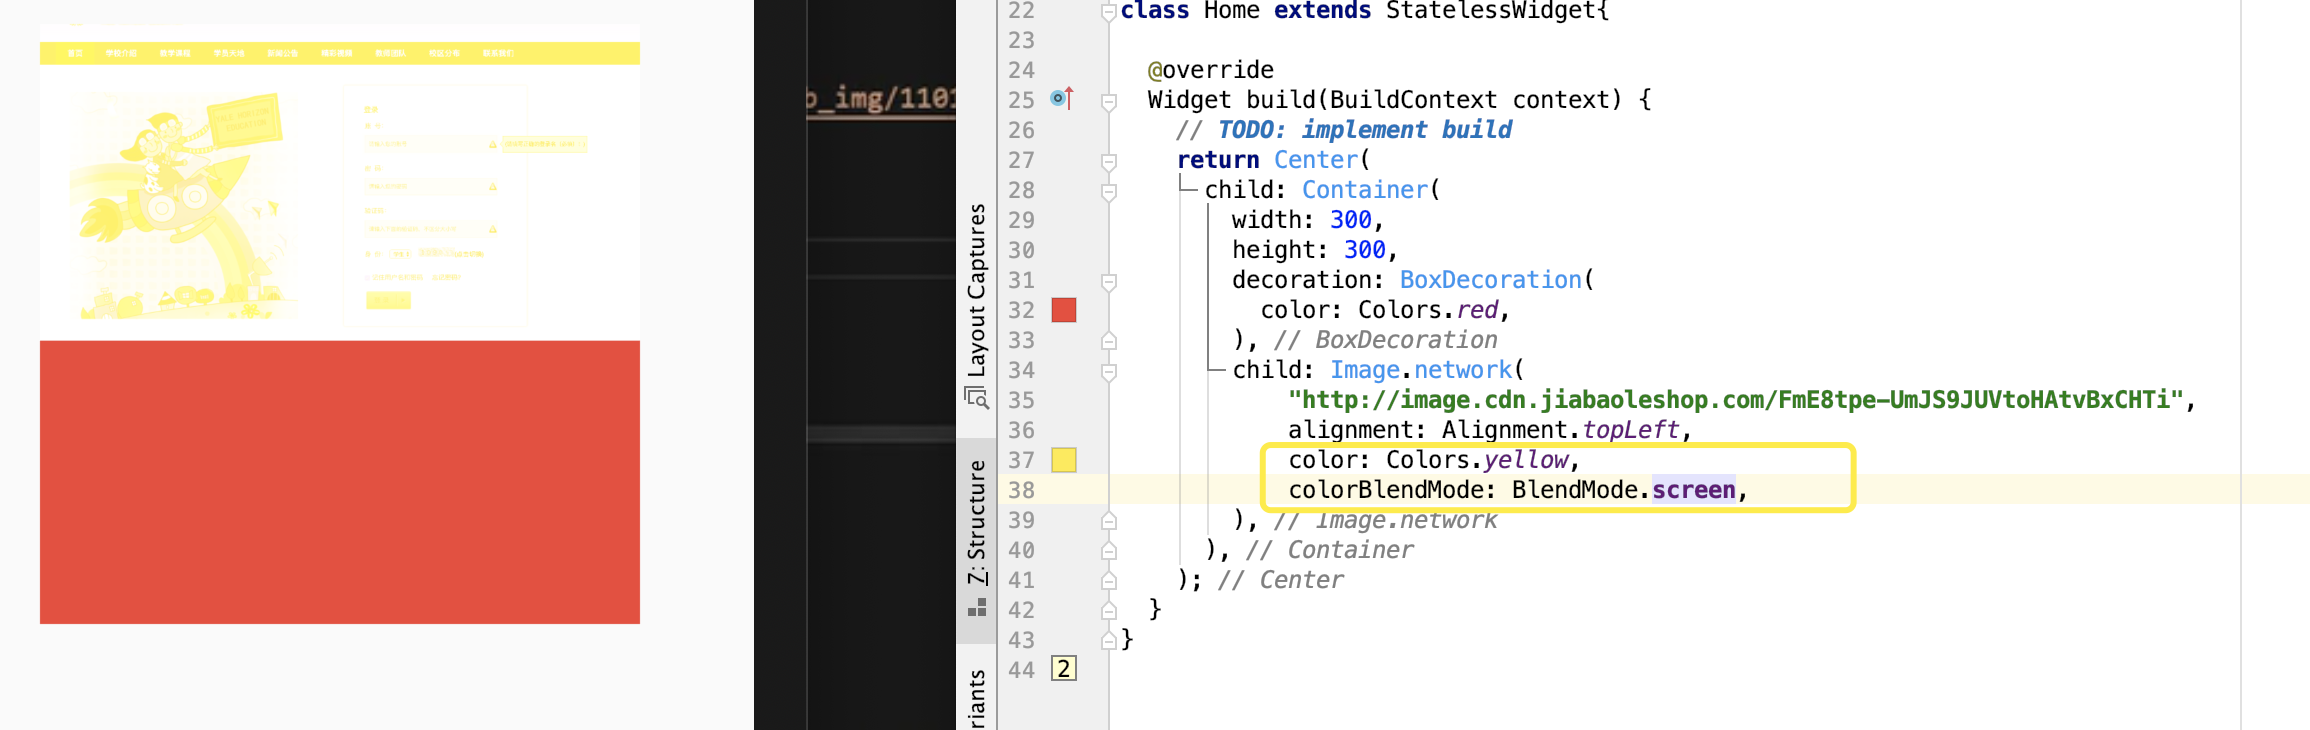Click 'topLeft' in Alignment.topLeft

[1631, 430]
